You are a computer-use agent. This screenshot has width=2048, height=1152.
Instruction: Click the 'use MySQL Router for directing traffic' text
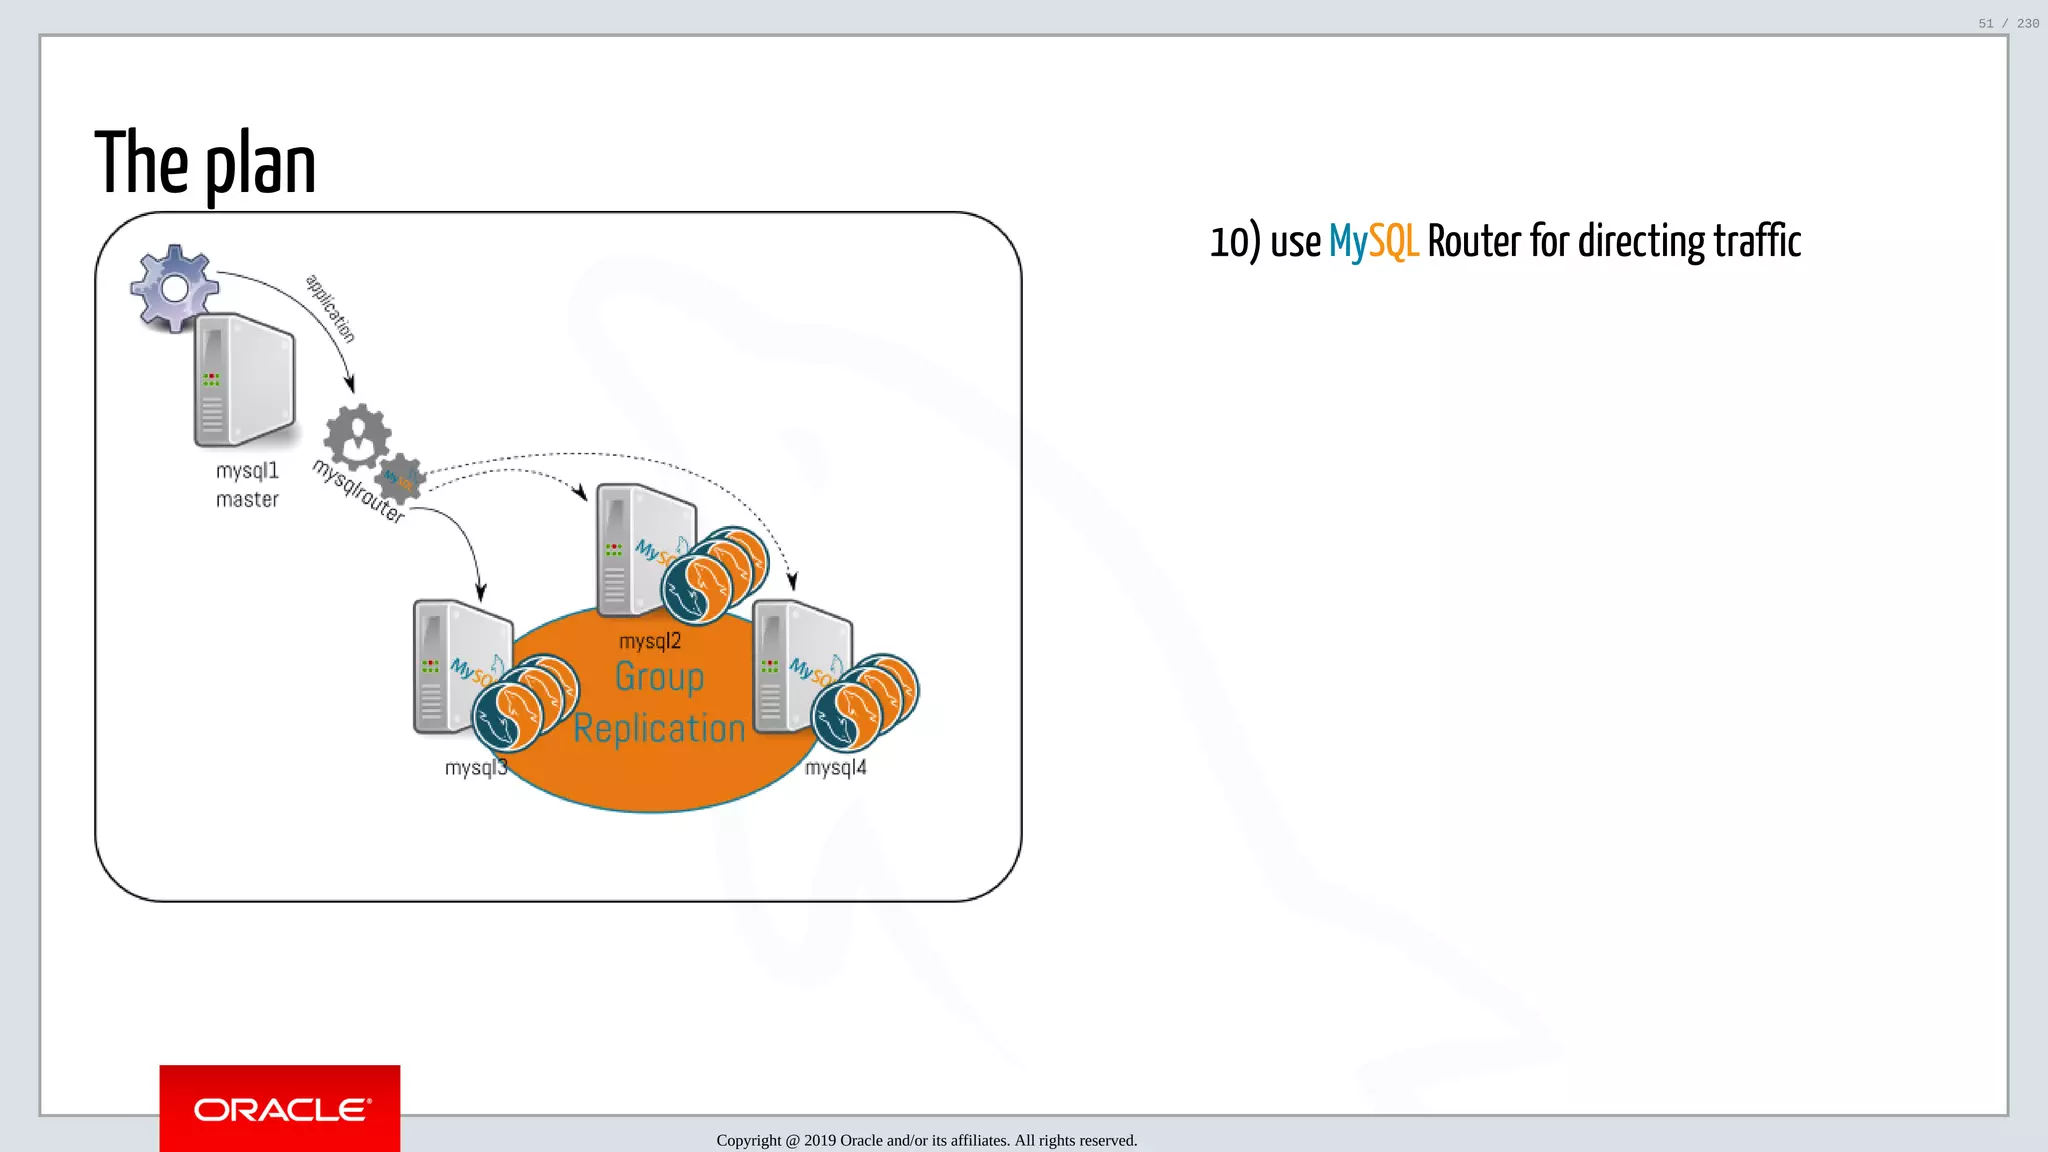pyautogui.click(x=1535, y=242)
